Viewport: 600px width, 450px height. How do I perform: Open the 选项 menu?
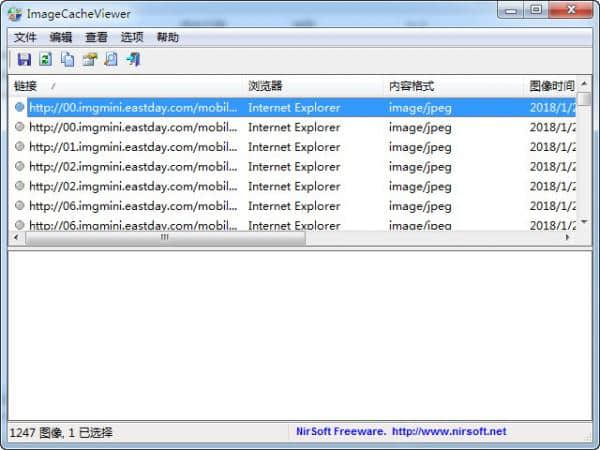click(132, 38)
